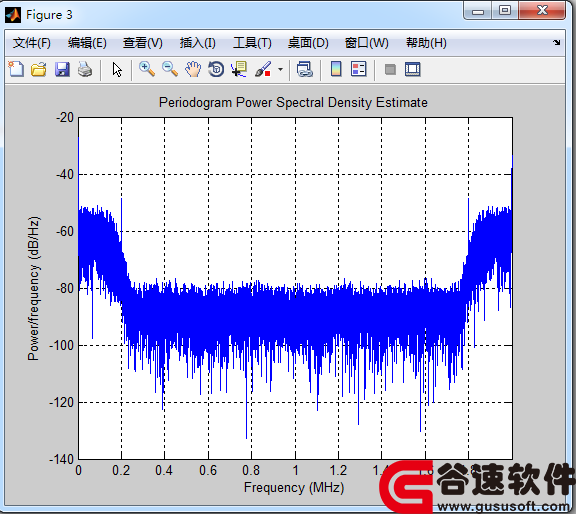Click the Hide Plot Tools icon

click(x=390, y=69)
